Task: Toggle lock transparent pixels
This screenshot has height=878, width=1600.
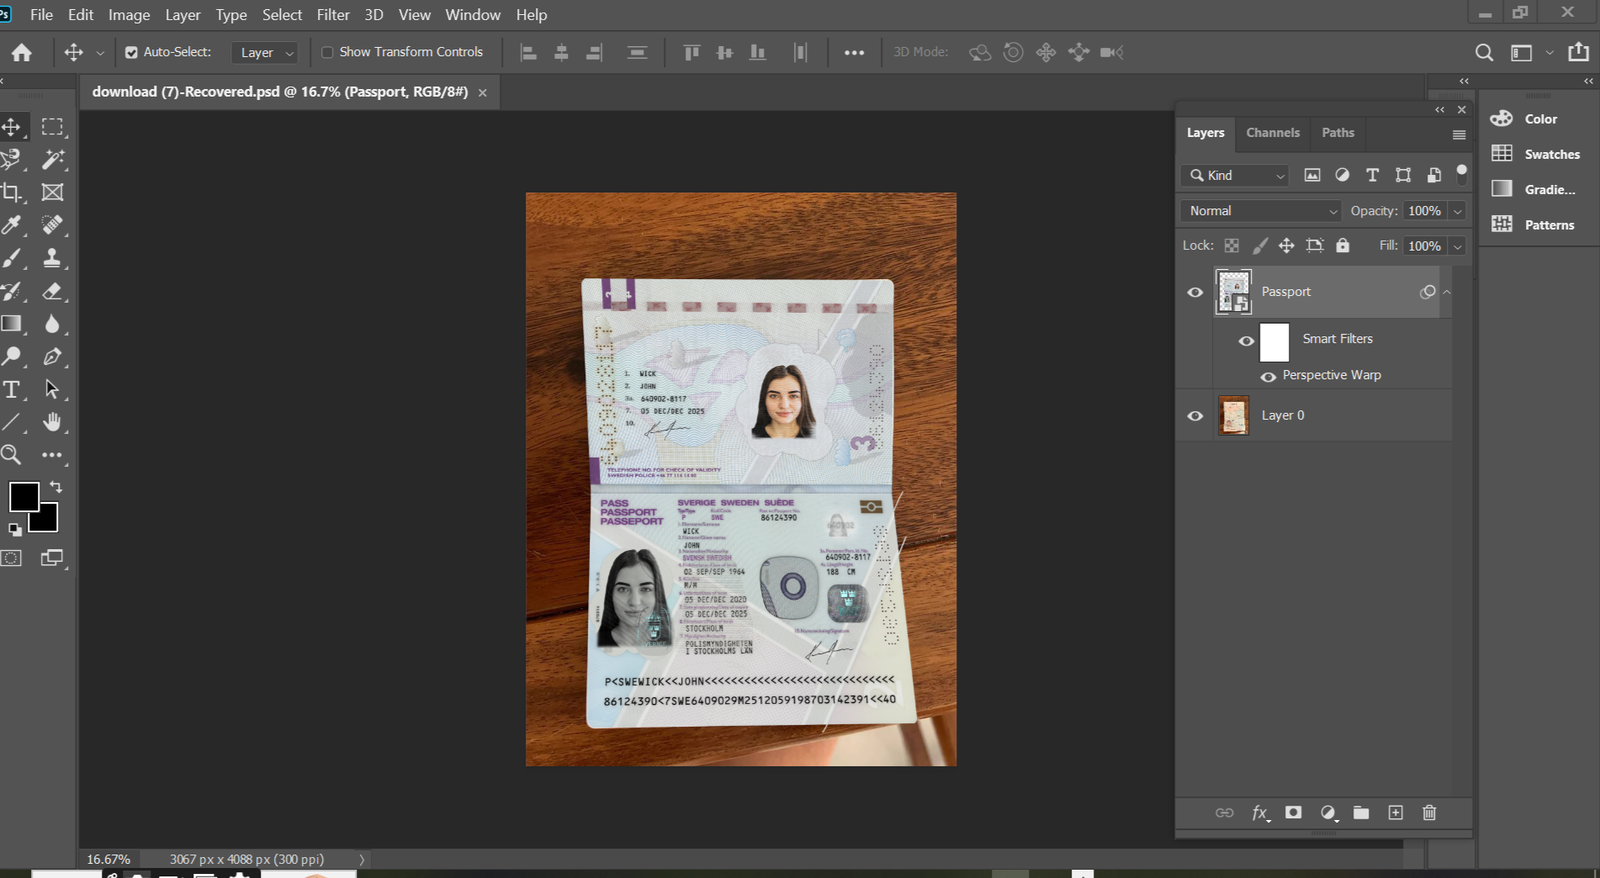Action: [x=1232, y=245]
